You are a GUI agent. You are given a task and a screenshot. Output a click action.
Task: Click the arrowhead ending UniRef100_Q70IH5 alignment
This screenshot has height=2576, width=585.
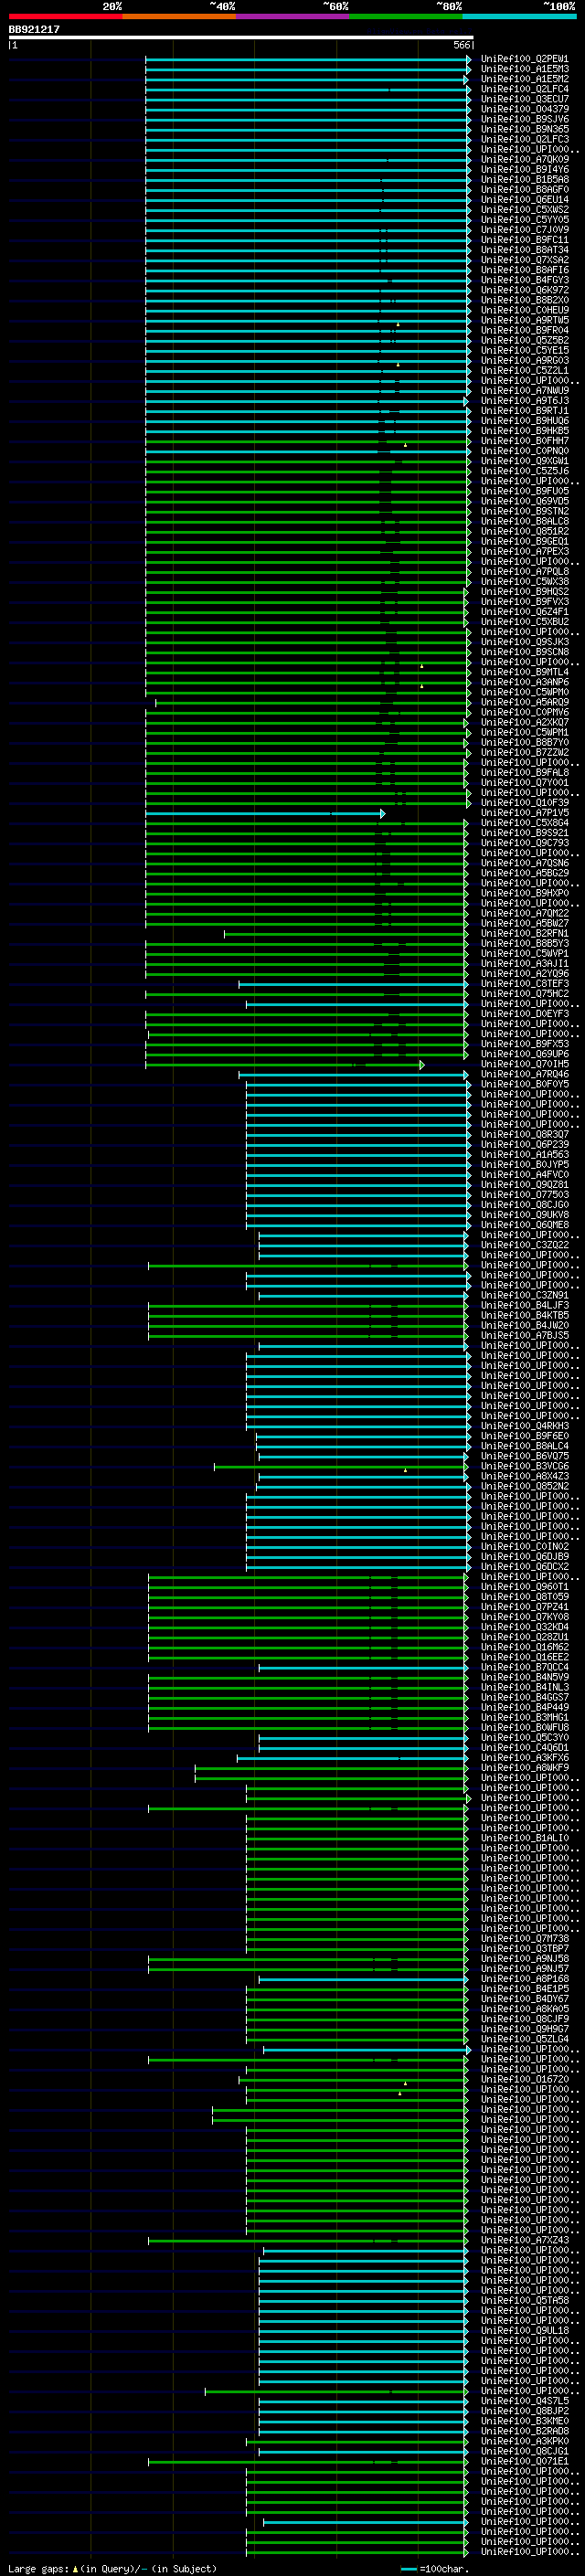point(422,1065)
